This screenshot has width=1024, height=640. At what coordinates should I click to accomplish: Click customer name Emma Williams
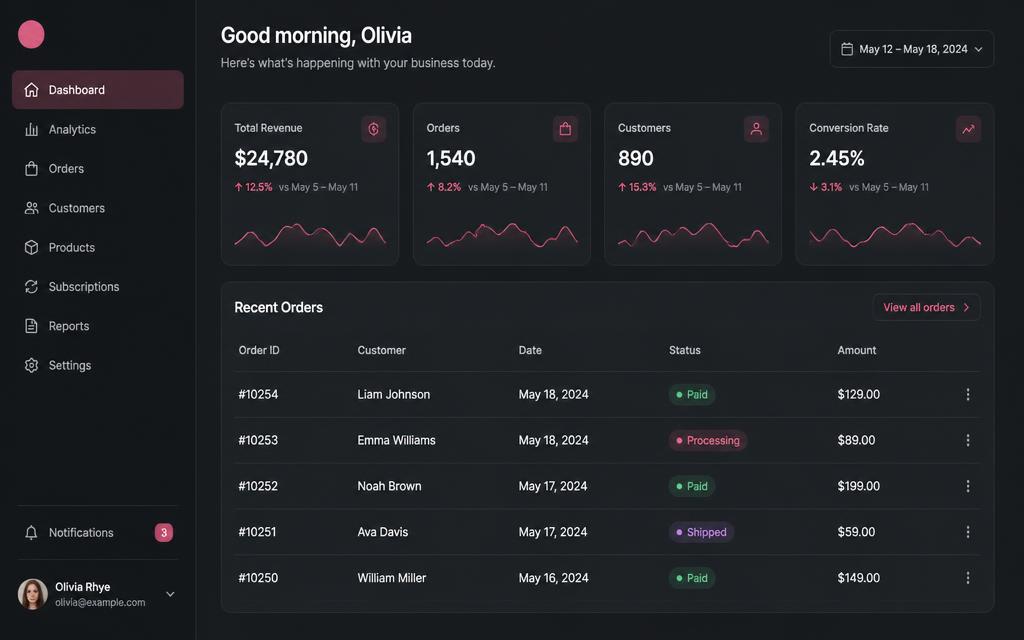[396, 440]
